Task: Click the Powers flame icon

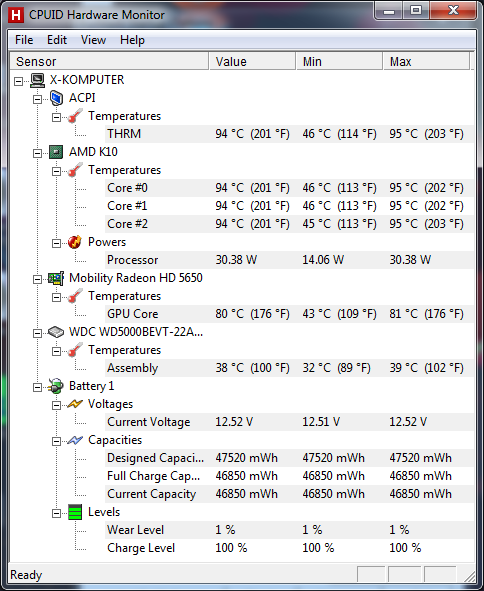Action: coord(75,242)
